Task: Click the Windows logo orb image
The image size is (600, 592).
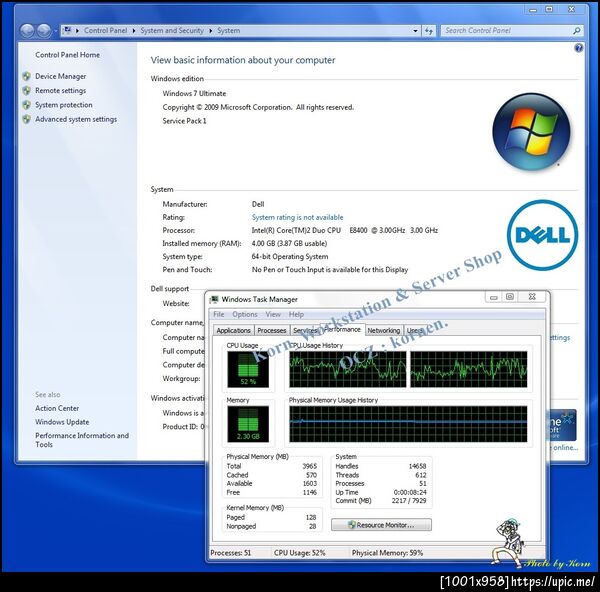Action: pyautogui.click(x=531, y=131)
